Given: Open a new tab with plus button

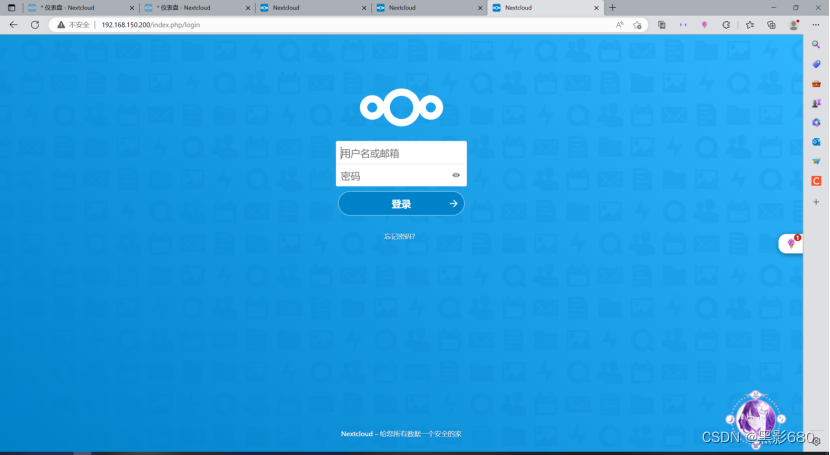Looking at the screenshot, I should pyautogui.click(x=612, y=7).
